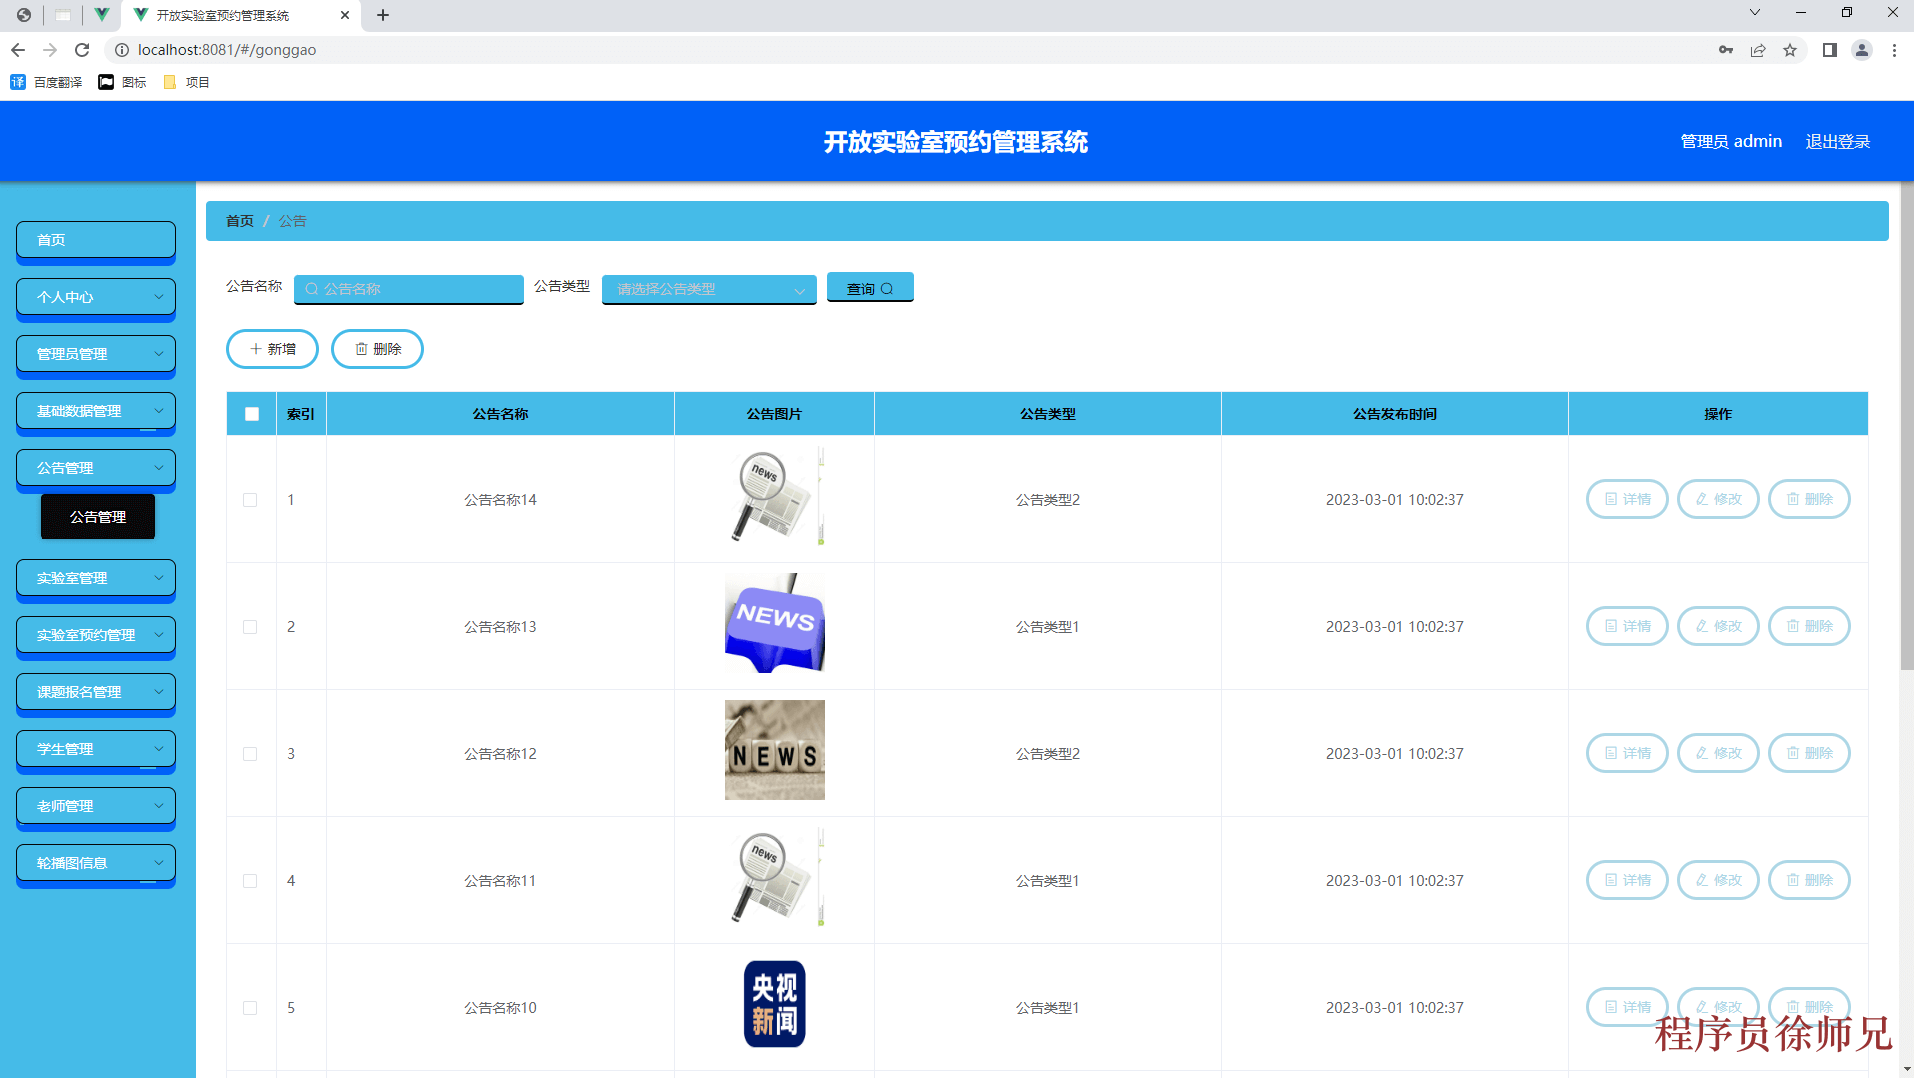Open the 百度翻译 bookmark
The image size is (1914, 1078).
[x=47, y=82]
